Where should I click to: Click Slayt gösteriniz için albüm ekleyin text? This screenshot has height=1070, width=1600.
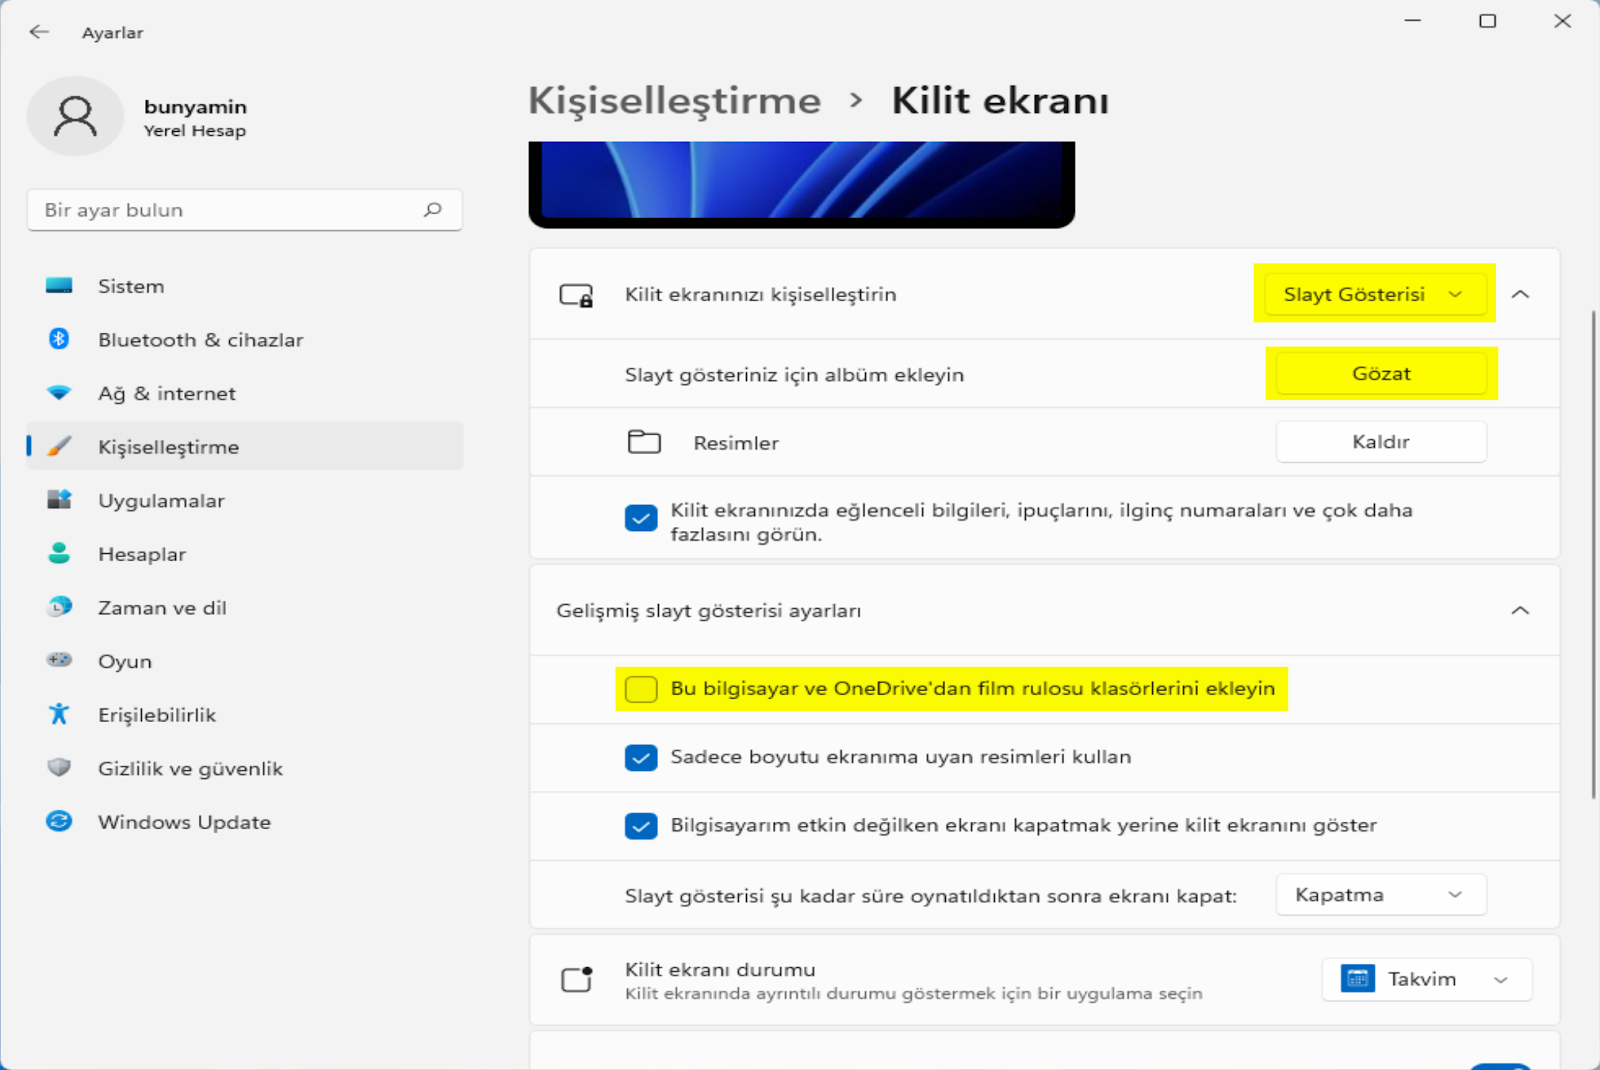pyautogui.click(x=794, y=374)
